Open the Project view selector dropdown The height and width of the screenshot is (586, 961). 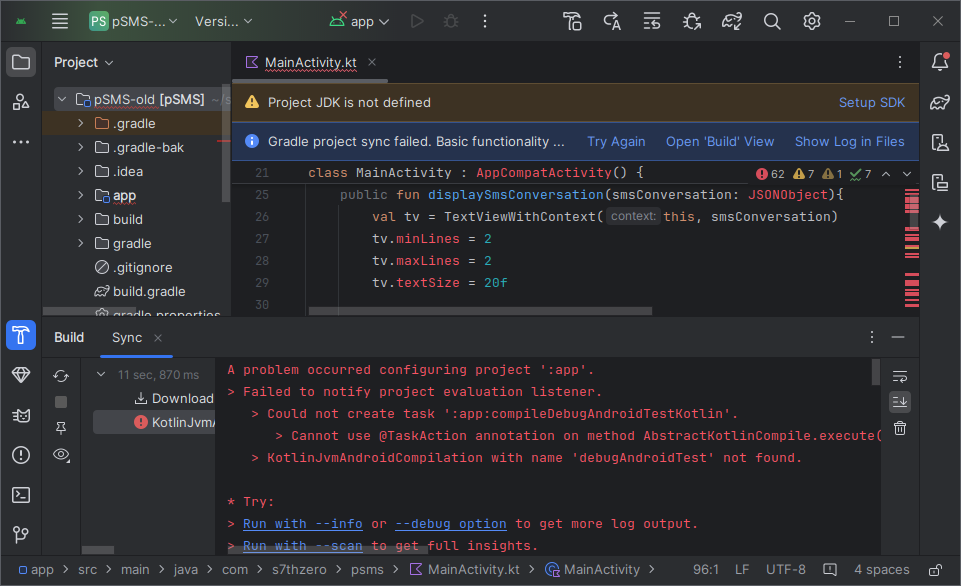[x=84, y=62]
